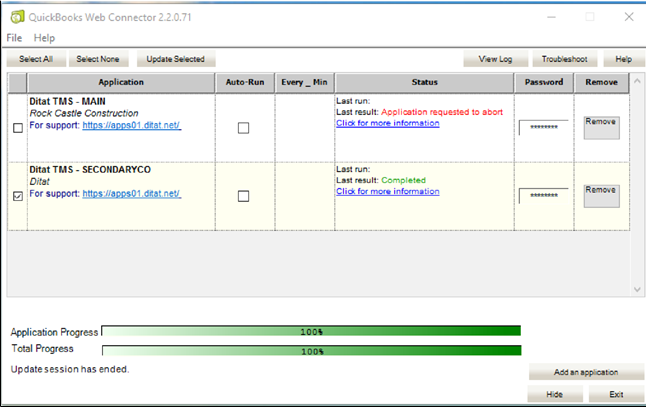This screenshot has height=407, width=646.
Task: Enable Auto-Run for Ditat TMS - MAIN
Action: 243,128
